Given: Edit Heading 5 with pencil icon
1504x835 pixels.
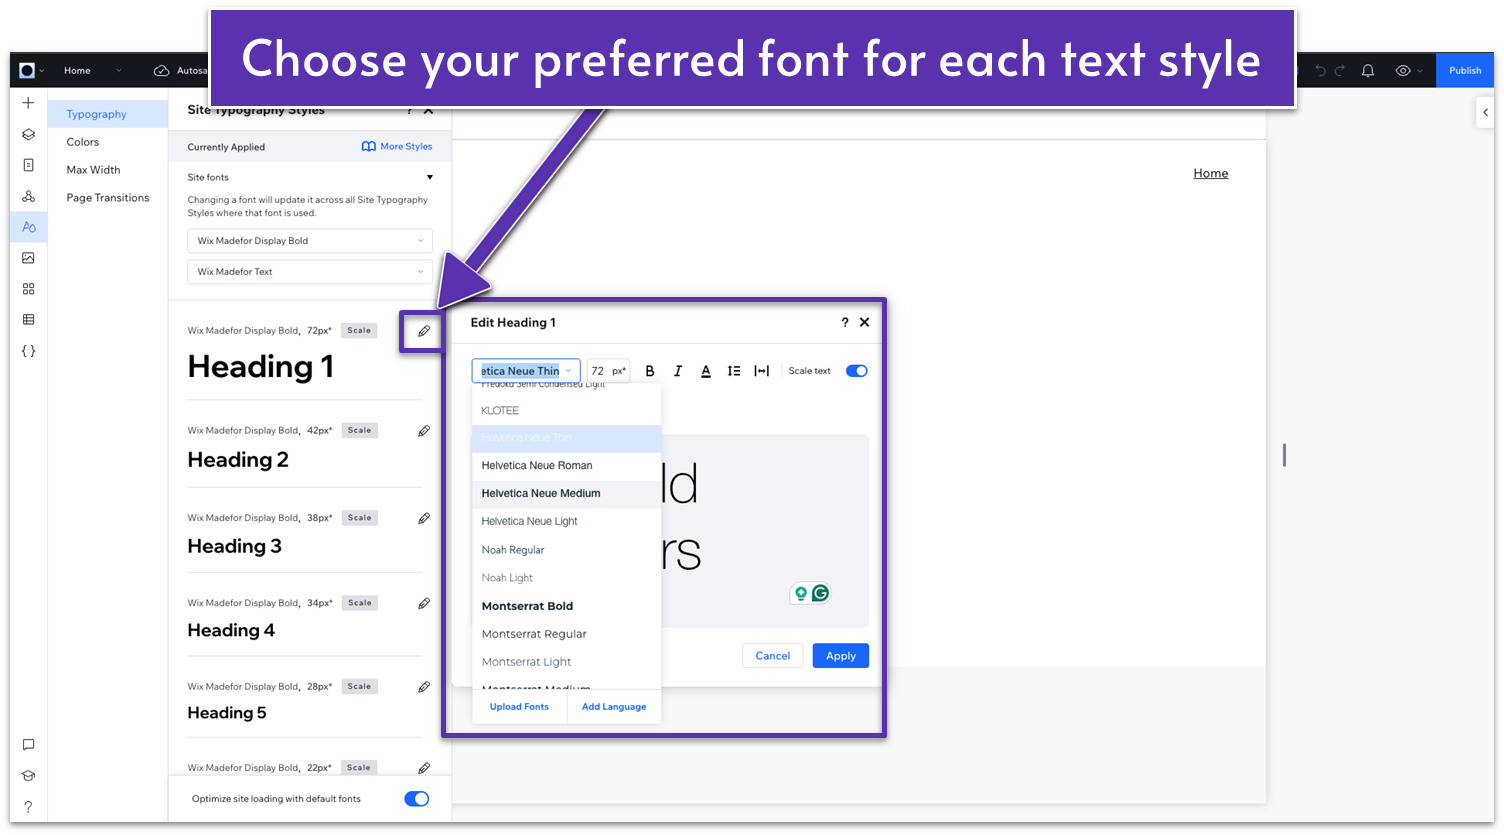Looking at the screenshot, I should click(424, 687).
